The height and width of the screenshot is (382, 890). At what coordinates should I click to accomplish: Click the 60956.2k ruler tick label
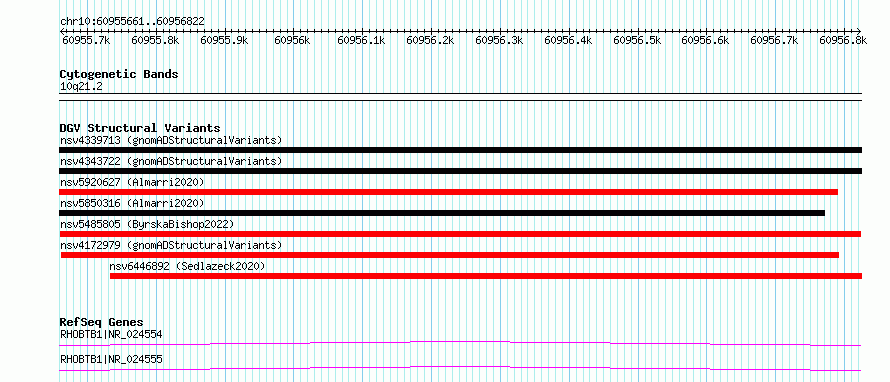(430, 40)
